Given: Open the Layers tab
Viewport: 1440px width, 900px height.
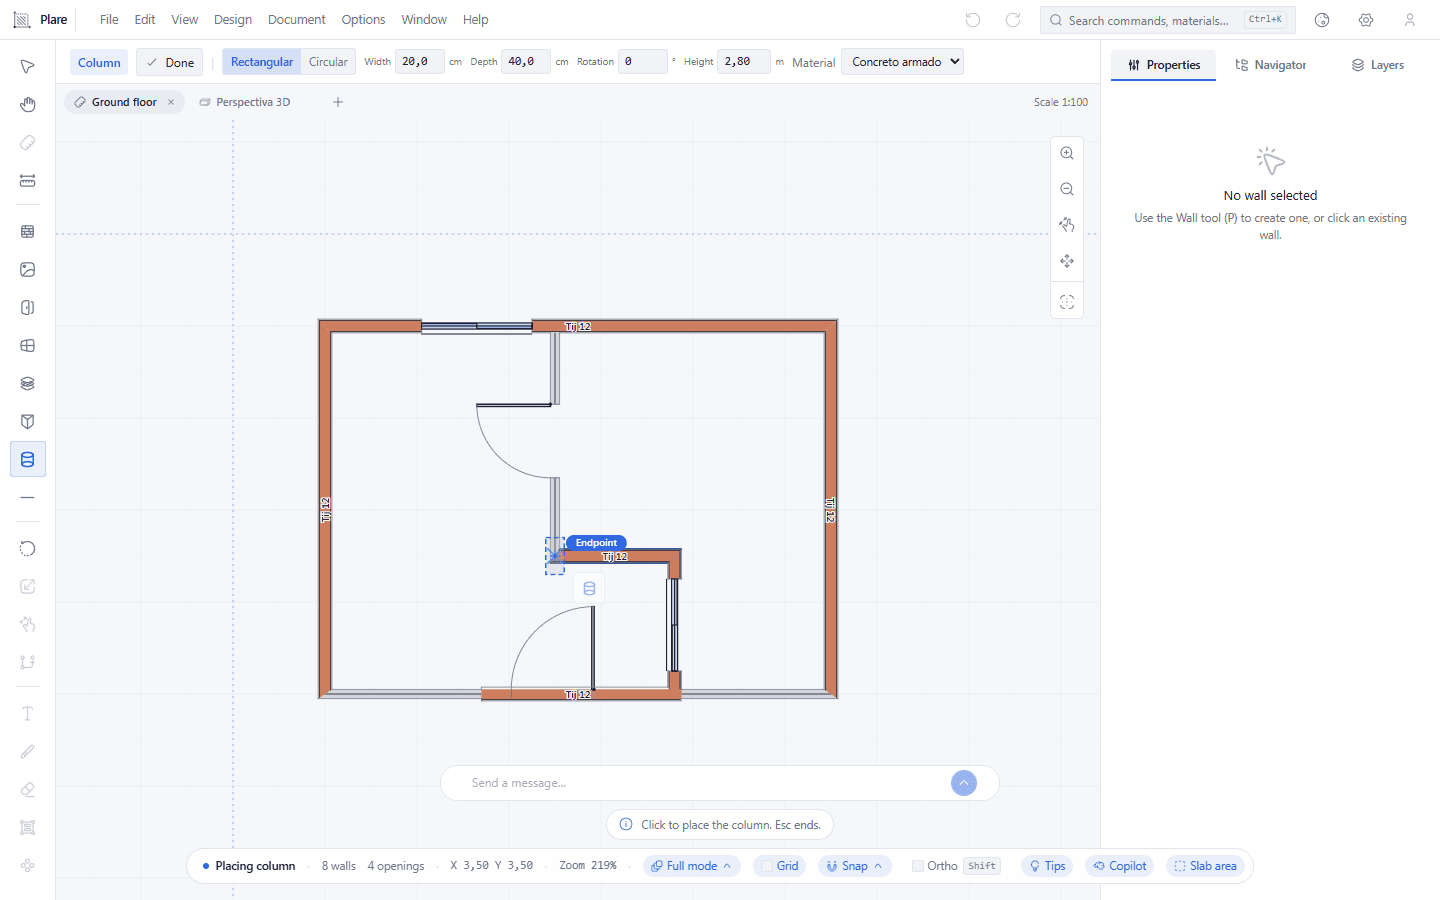Looking at the screenshot, I should coord(1378,65).
